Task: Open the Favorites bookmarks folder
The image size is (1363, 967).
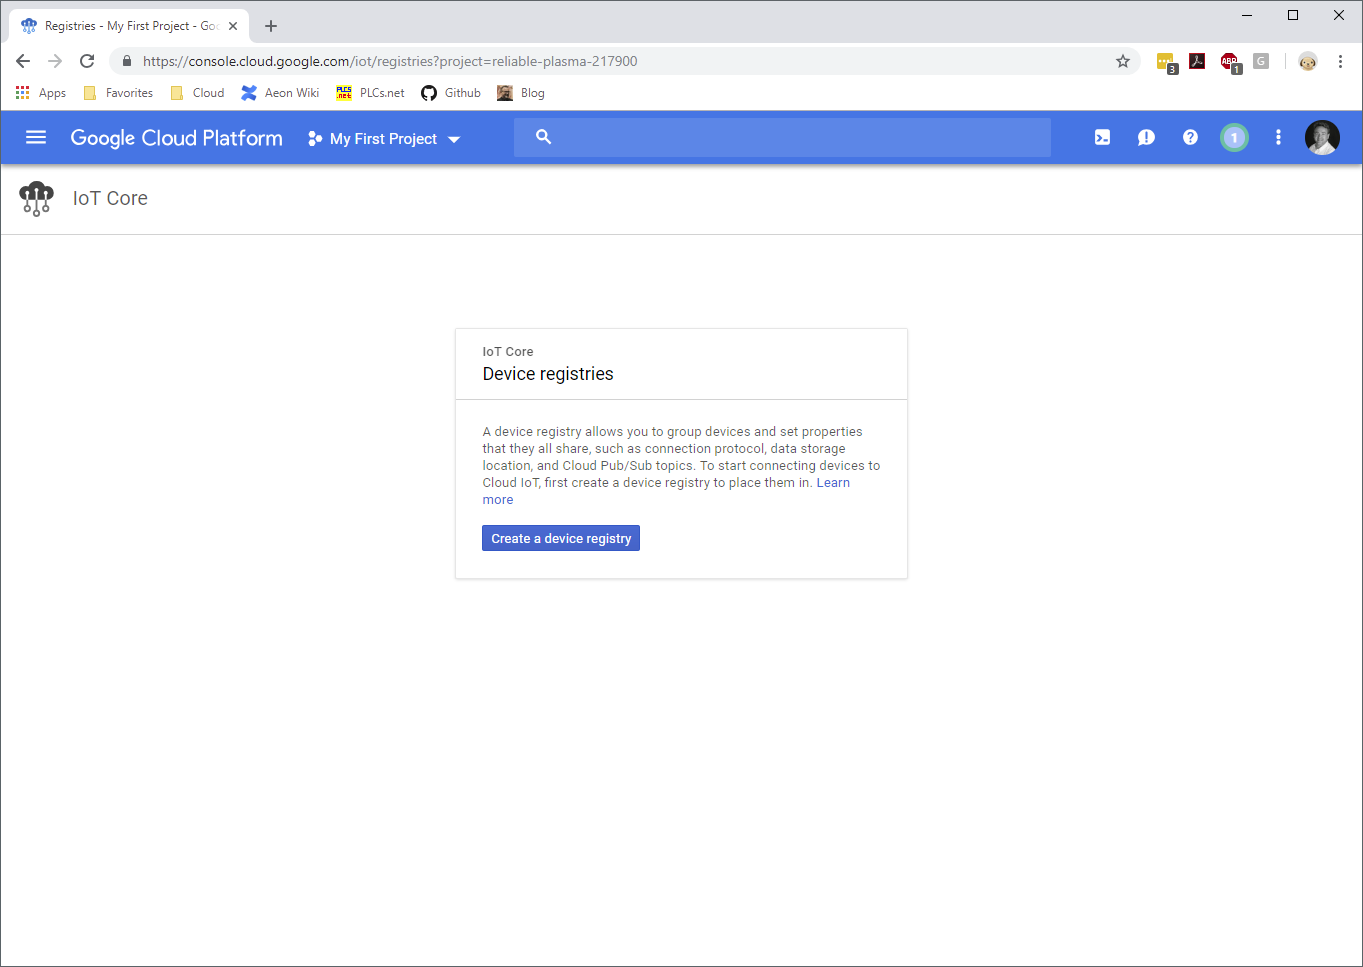Action: click(118, 93)
